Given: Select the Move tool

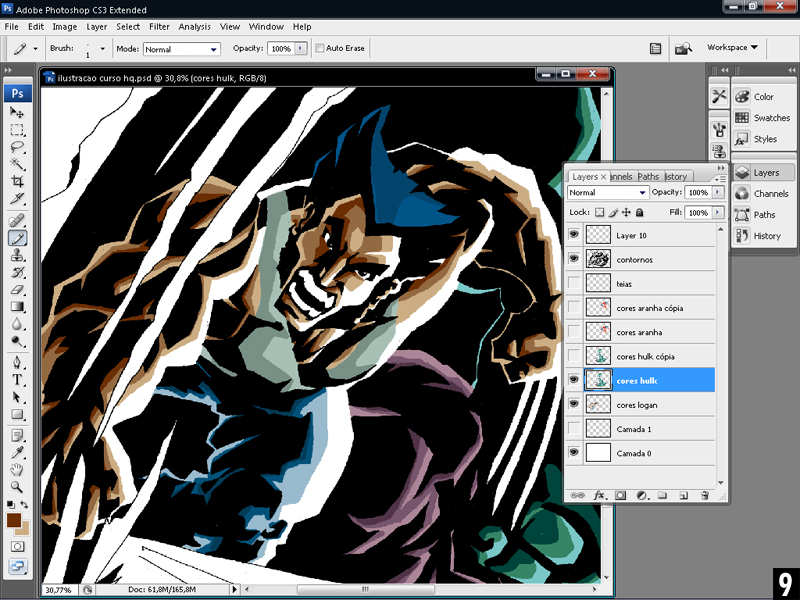Looking at the screenshot, I should (18, 113).
